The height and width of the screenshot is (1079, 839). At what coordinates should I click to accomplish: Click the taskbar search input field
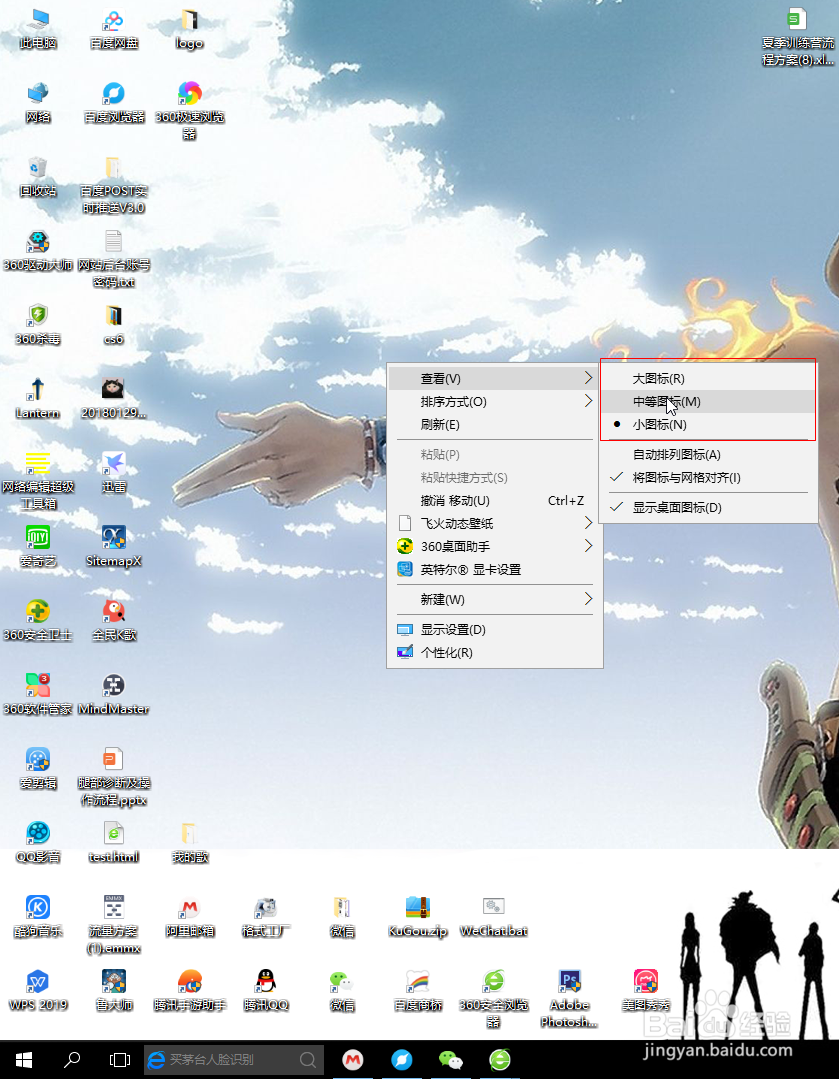tap(234, 1060)
